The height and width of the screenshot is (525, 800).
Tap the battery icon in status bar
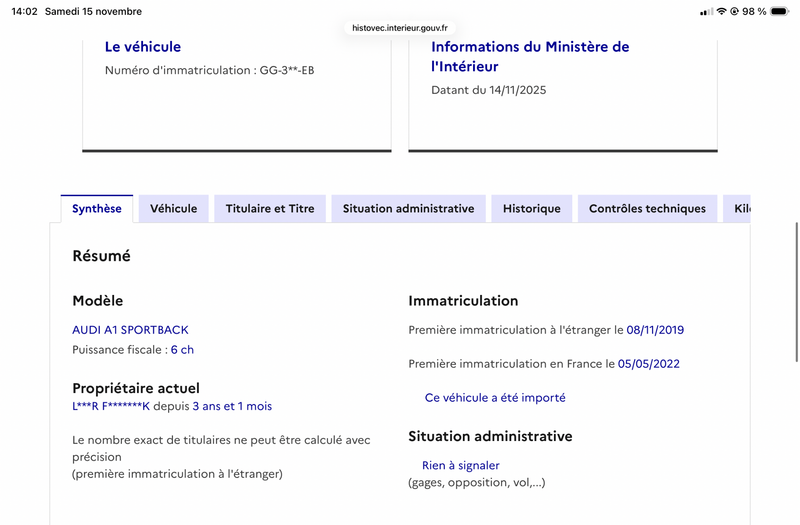click(x=780, y=12)
